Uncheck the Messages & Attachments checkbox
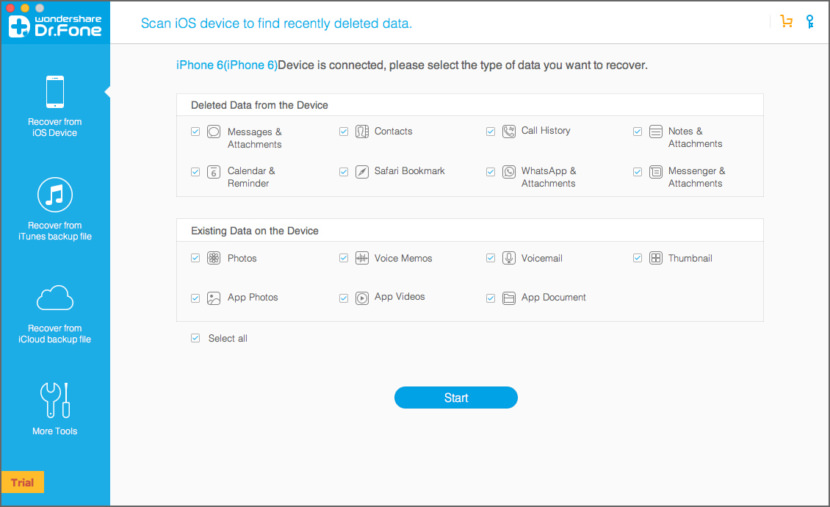830x507 pixels. click(x=195, y=131)
